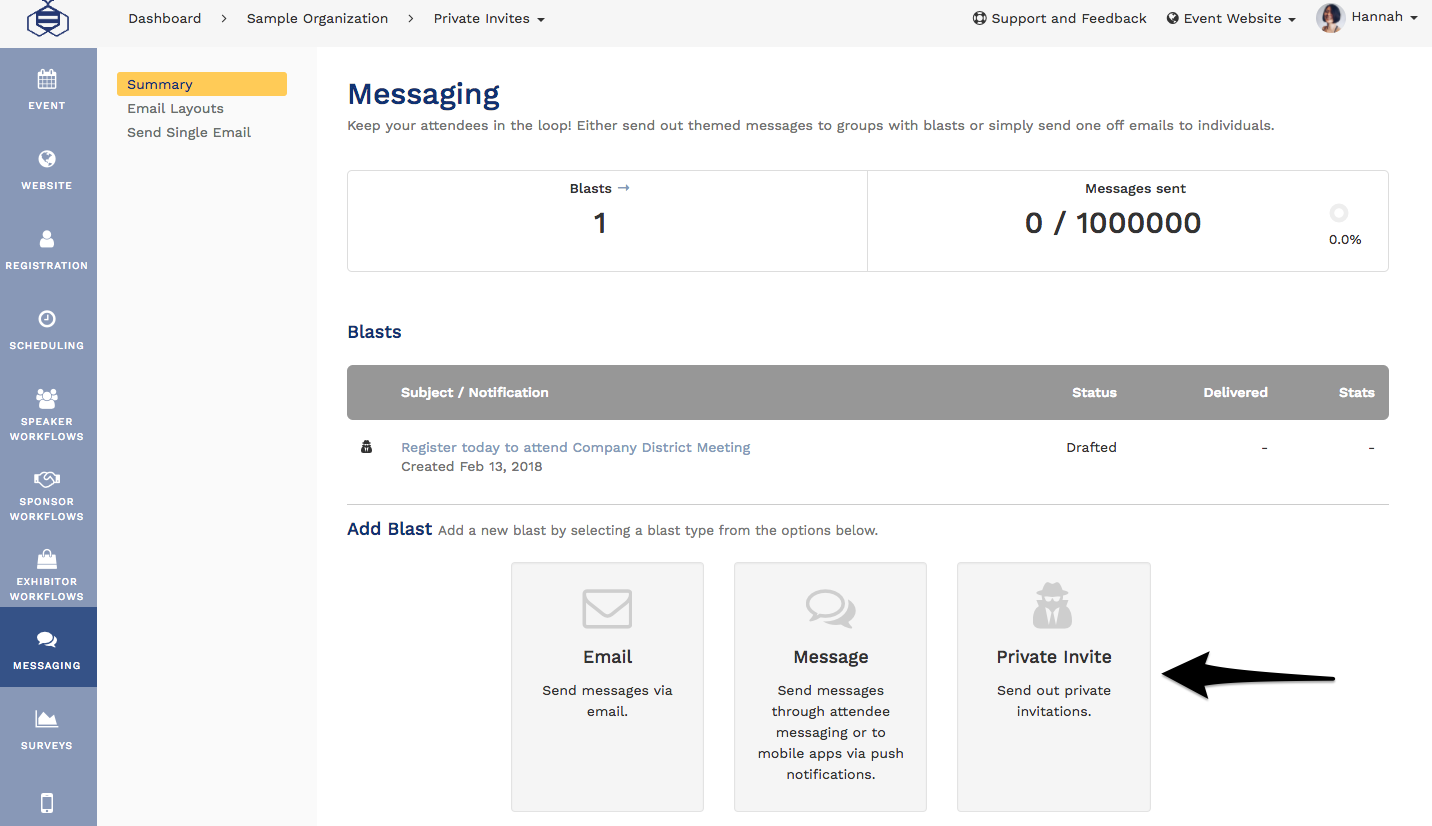This screenshot has height=826, width=1432.
Task: Open the Support and Feedback help icon
Action: [x=978, y=17]
